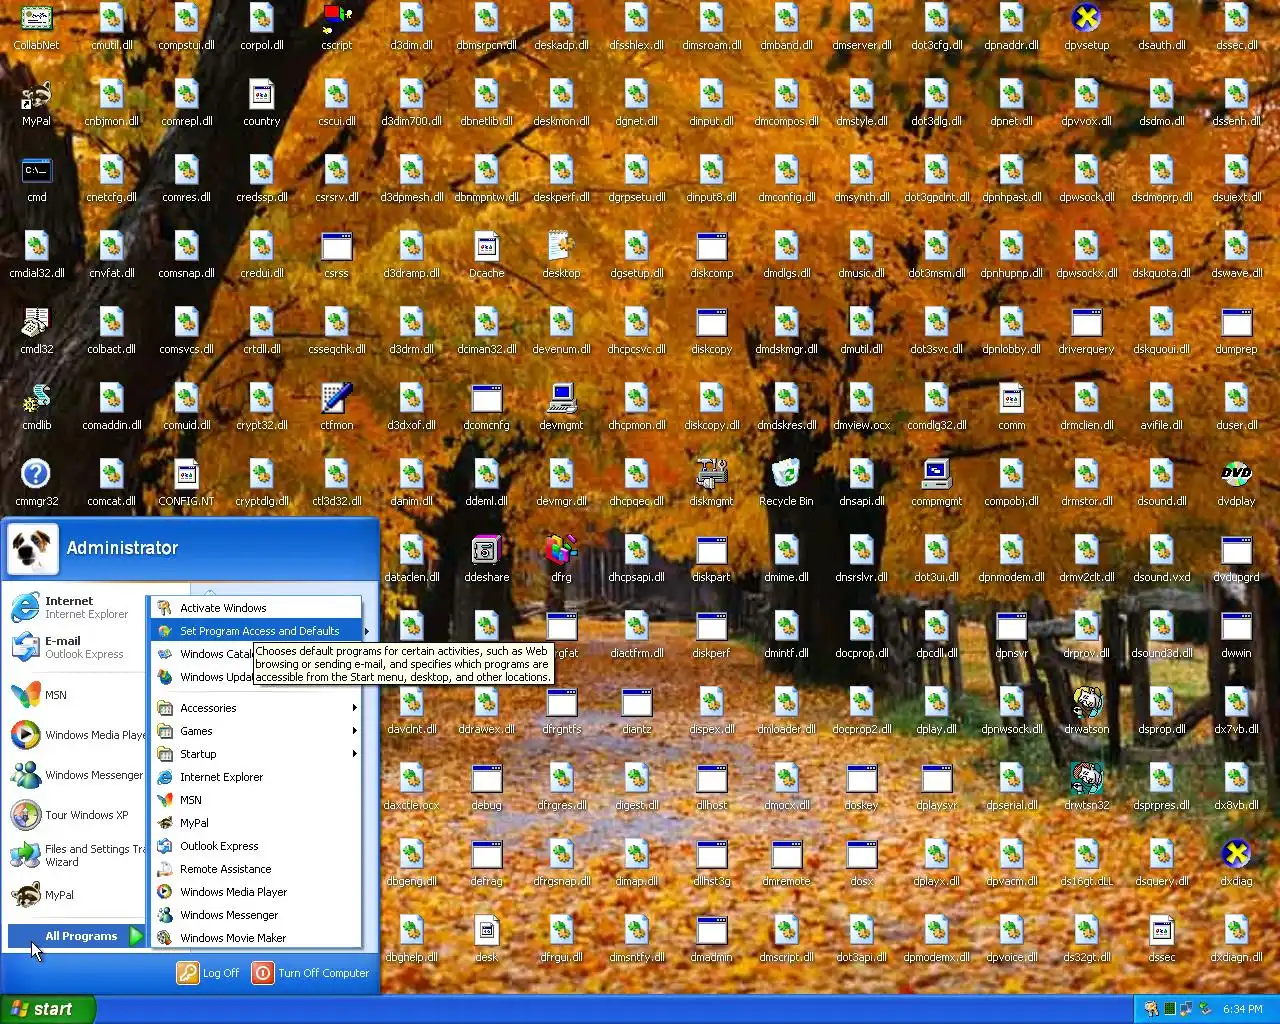Open Files and Settings Transfer Wizard
This screenshot has width=1280, height=1024.
click(x=77, y=855)
